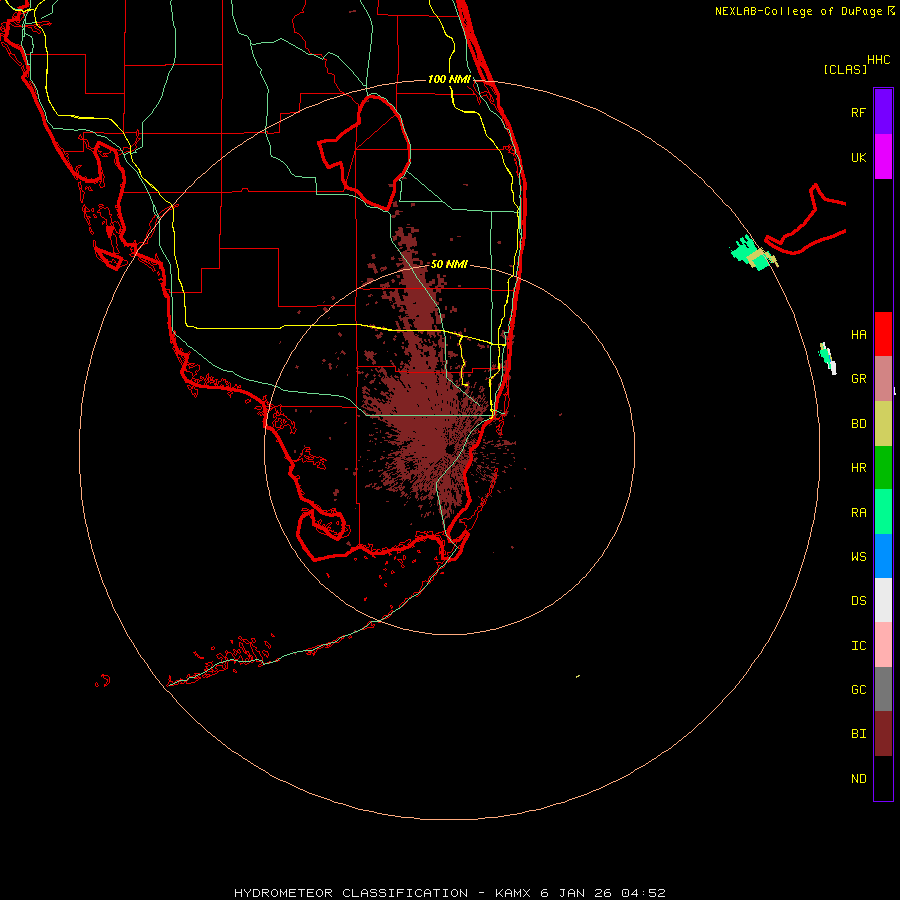900x900 pixels.
Task: Click the ND black legend swatch
Action: click(x=883, y=778)
